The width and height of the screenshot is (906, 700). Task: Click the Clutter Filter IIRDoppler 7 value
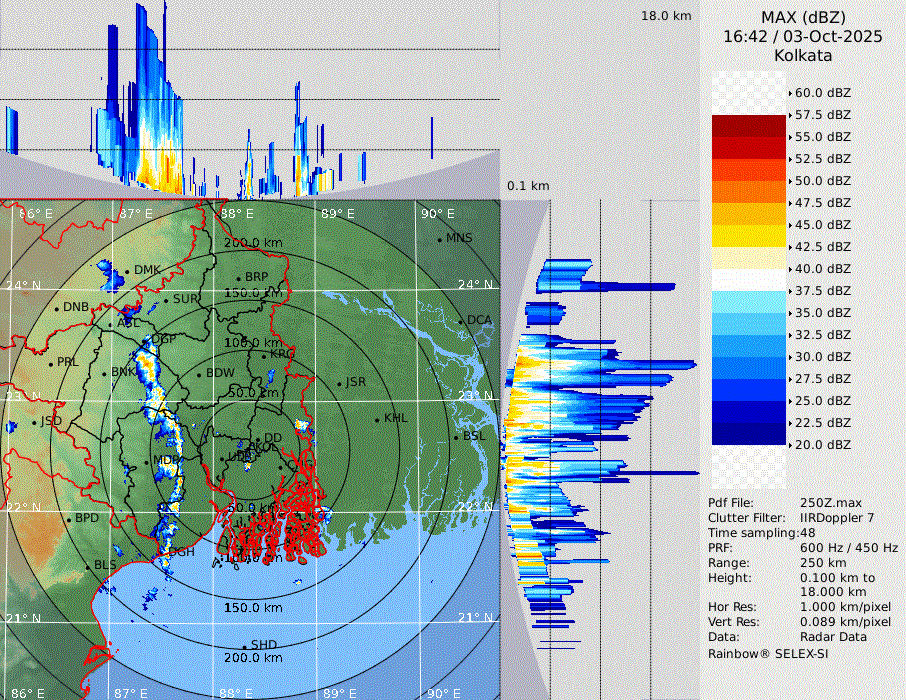[837, 518]
